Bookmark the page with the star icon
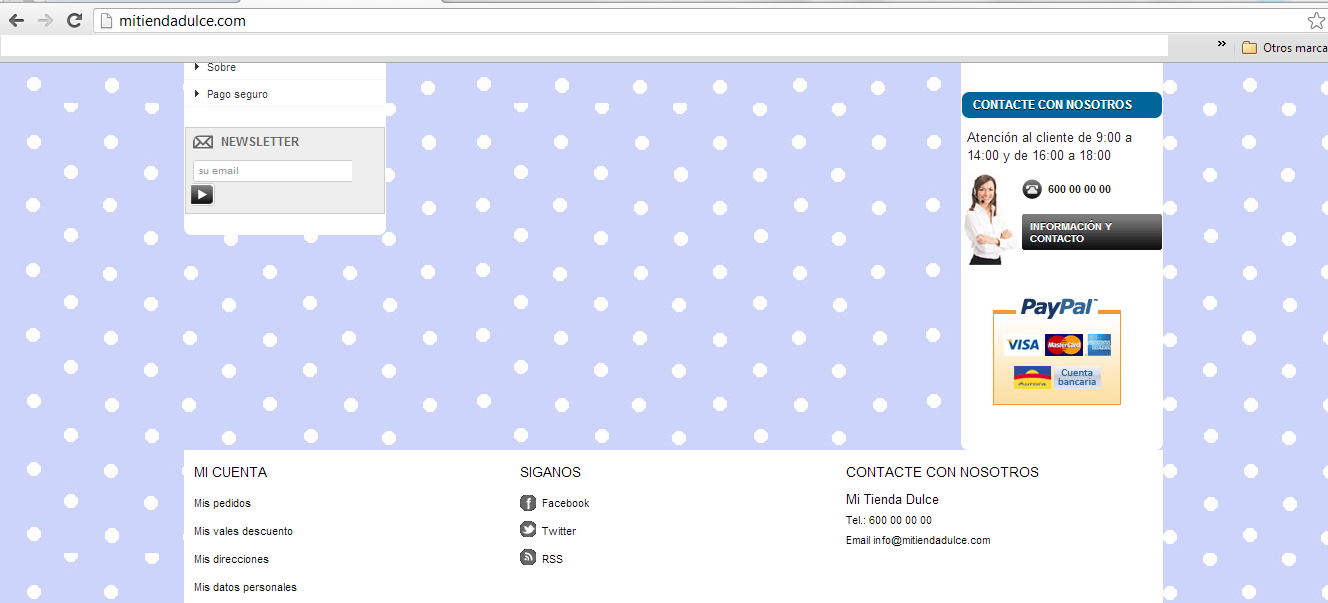This screenshot has width=1328, height=603. click(x=1315, y=21)
